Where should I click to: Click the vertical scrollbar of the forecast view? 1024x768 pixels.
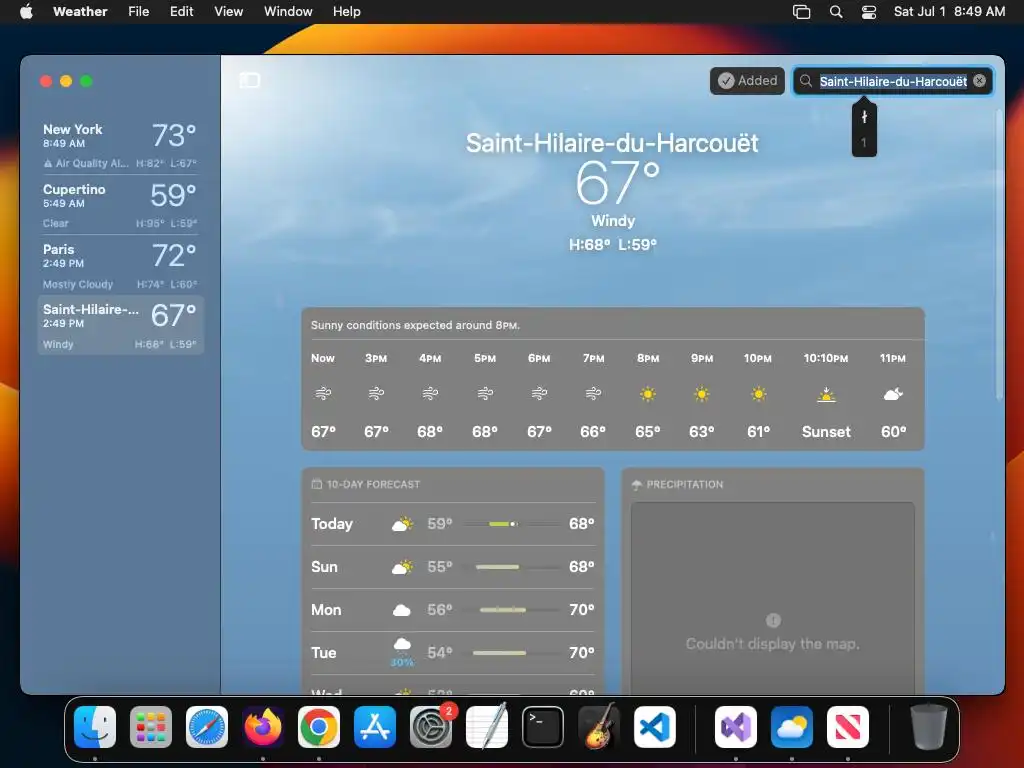coord(999,255)
